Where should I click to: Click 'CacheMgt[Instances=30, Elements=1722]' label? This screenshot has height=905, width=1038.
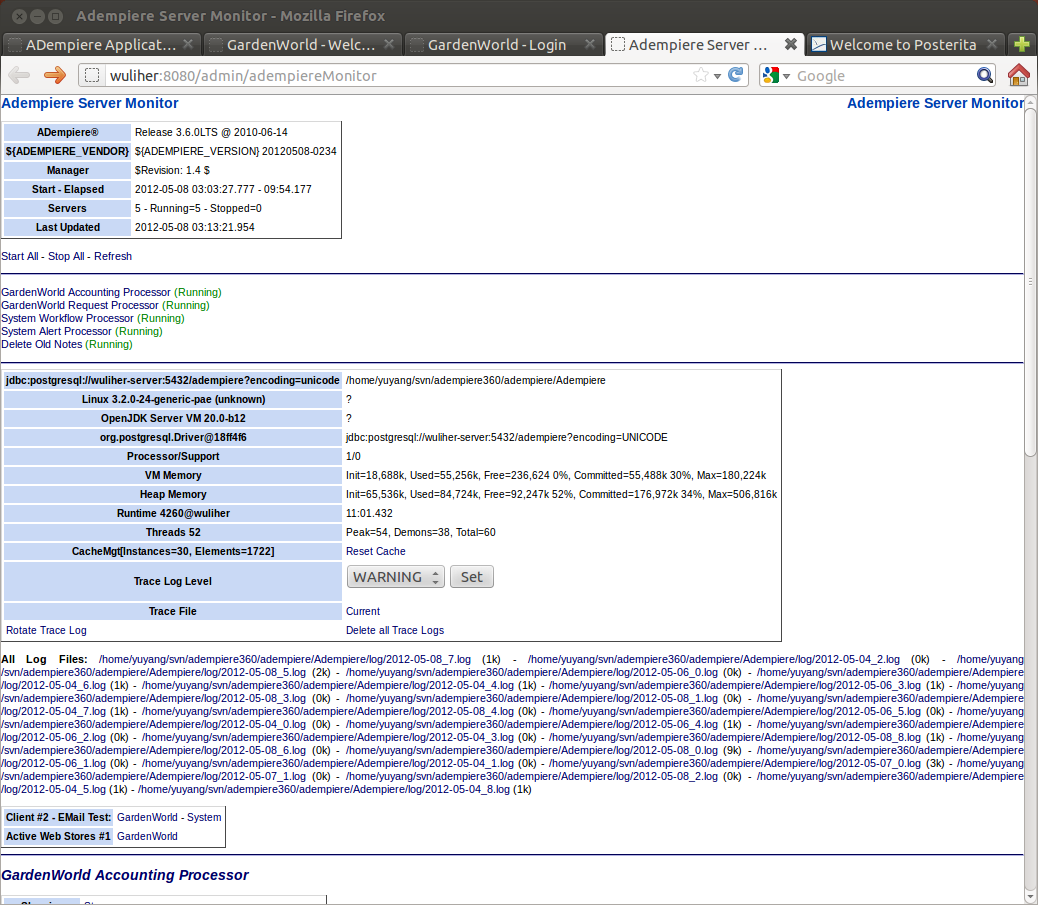tap(173, 551)
